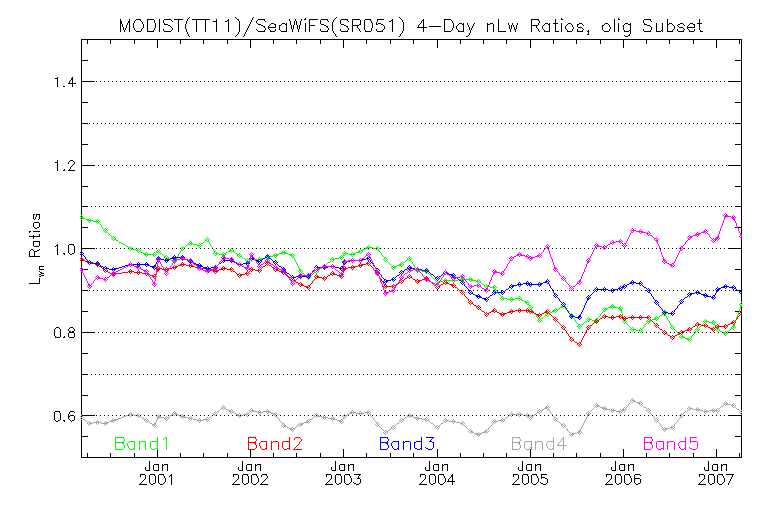768x512 pixels.
Task: Click the 1.2 y-axis tick label
Action: point(64,166)
